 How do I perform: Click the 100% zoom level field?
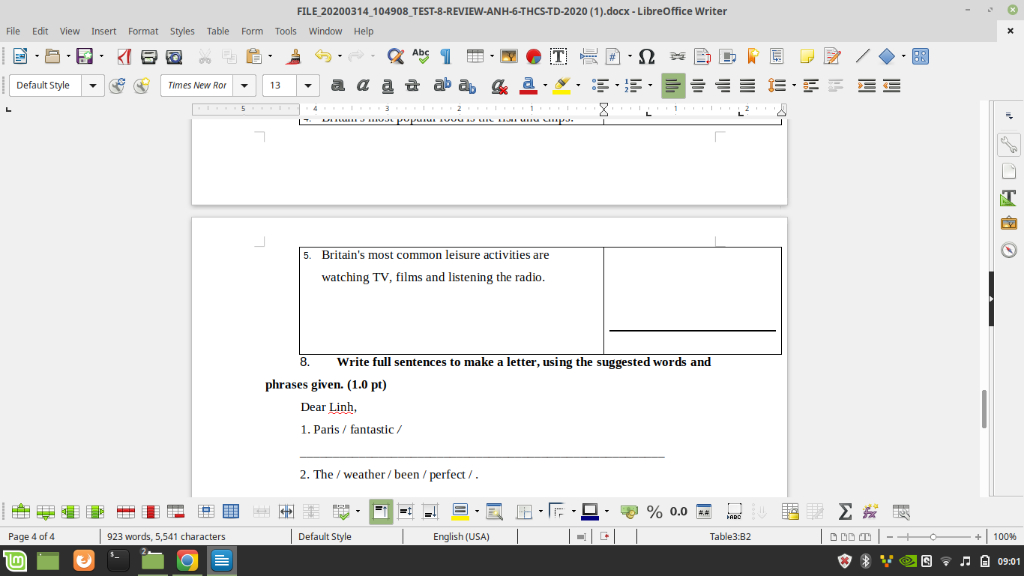click(1004, 537)
